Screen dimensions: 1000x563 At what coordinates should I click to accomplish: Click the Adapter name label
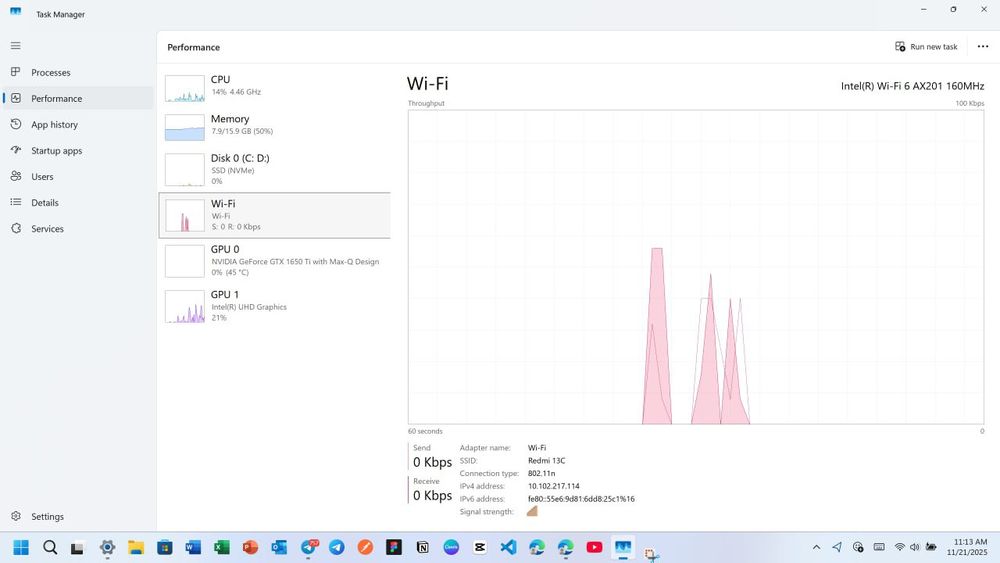pos(485,448)
